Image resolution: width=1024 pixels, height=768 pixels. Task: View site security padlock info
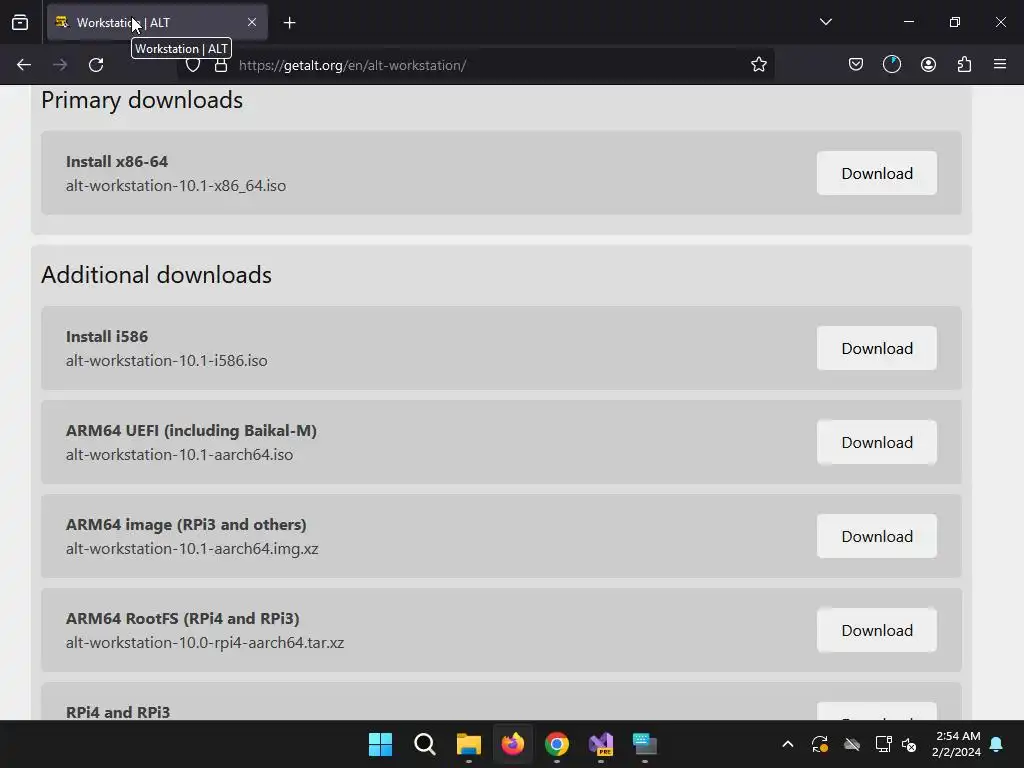(221, 65)
